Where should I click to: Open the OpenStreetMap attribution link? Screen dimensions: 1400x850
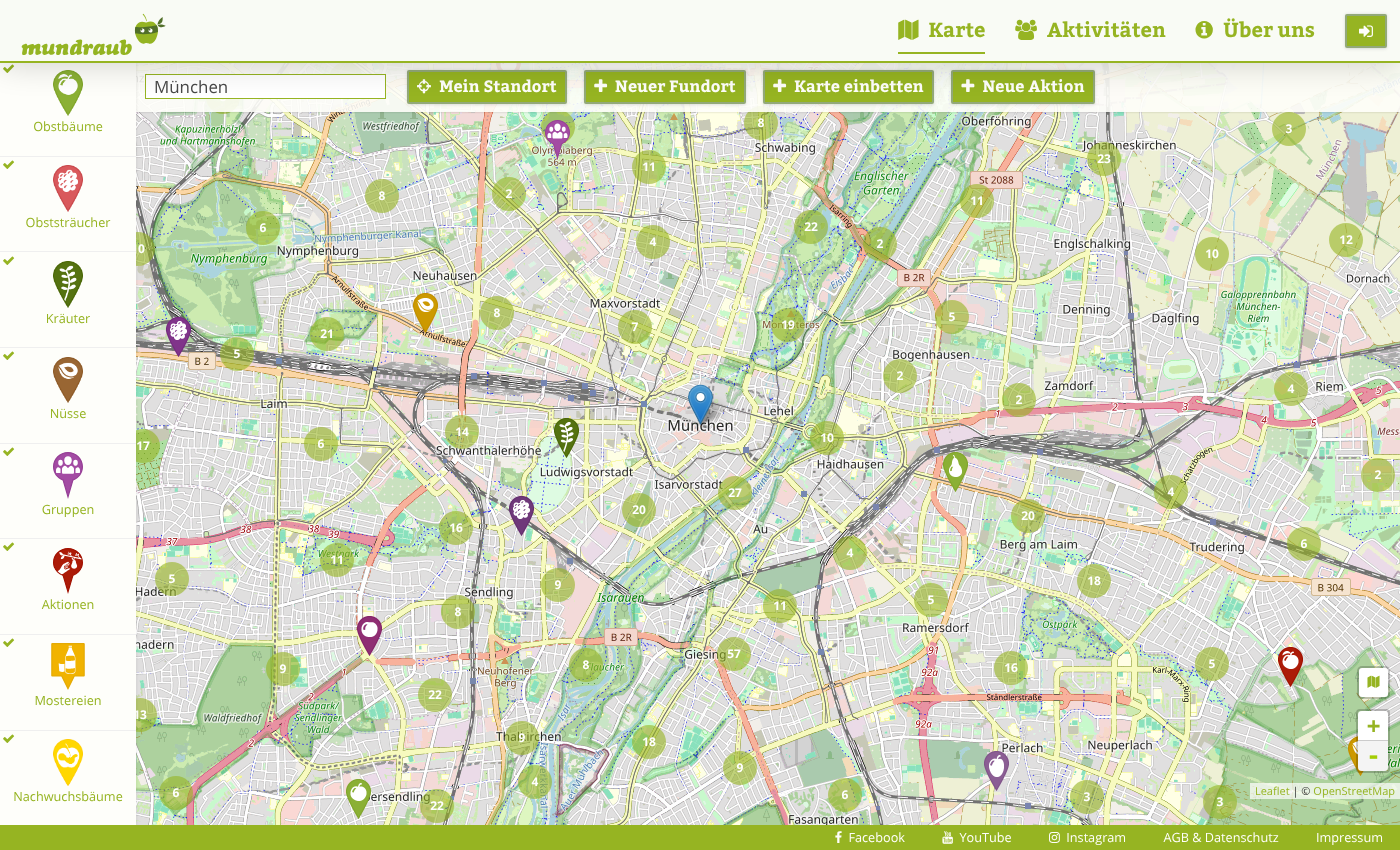(1353, 791)
